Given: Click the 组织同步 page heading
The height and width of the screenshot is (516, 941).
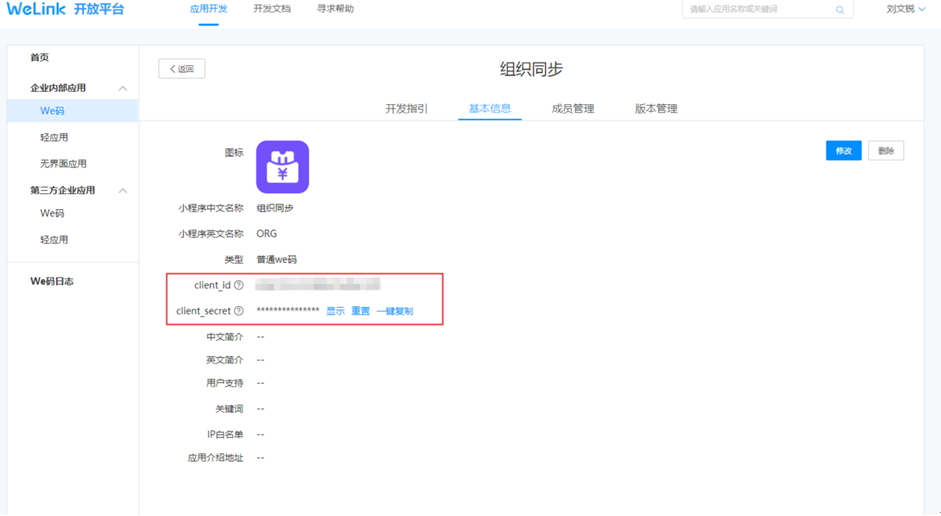Looking at the screenshot, I should pyautogui.click(x=532, y=69).
